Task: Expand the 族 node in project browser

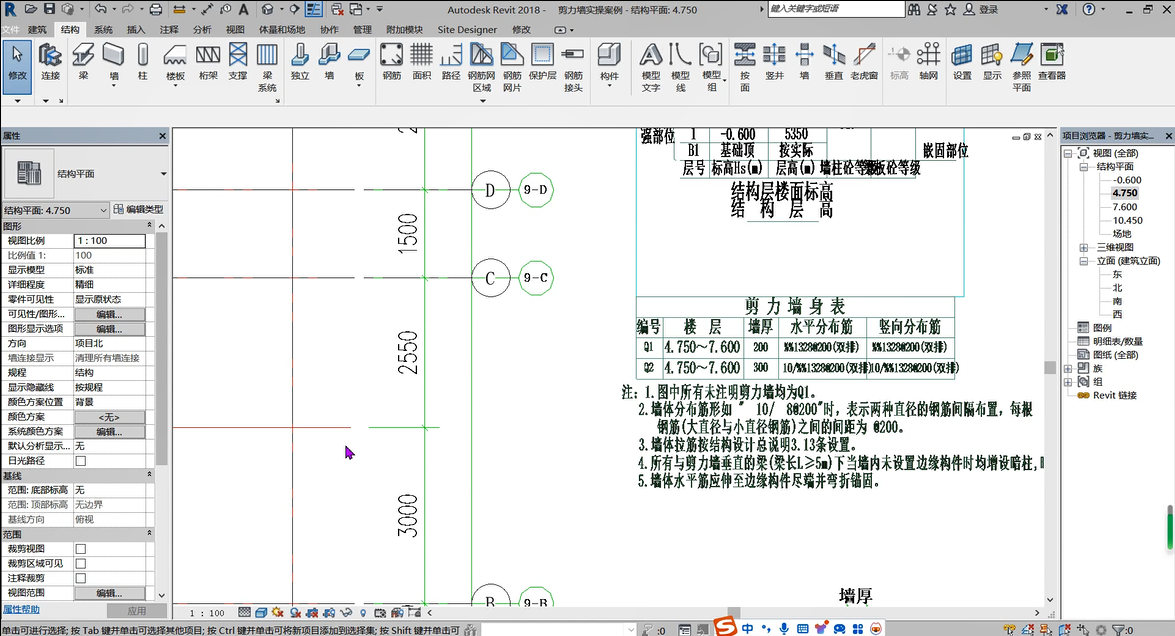Action: tap(1068, 368)
